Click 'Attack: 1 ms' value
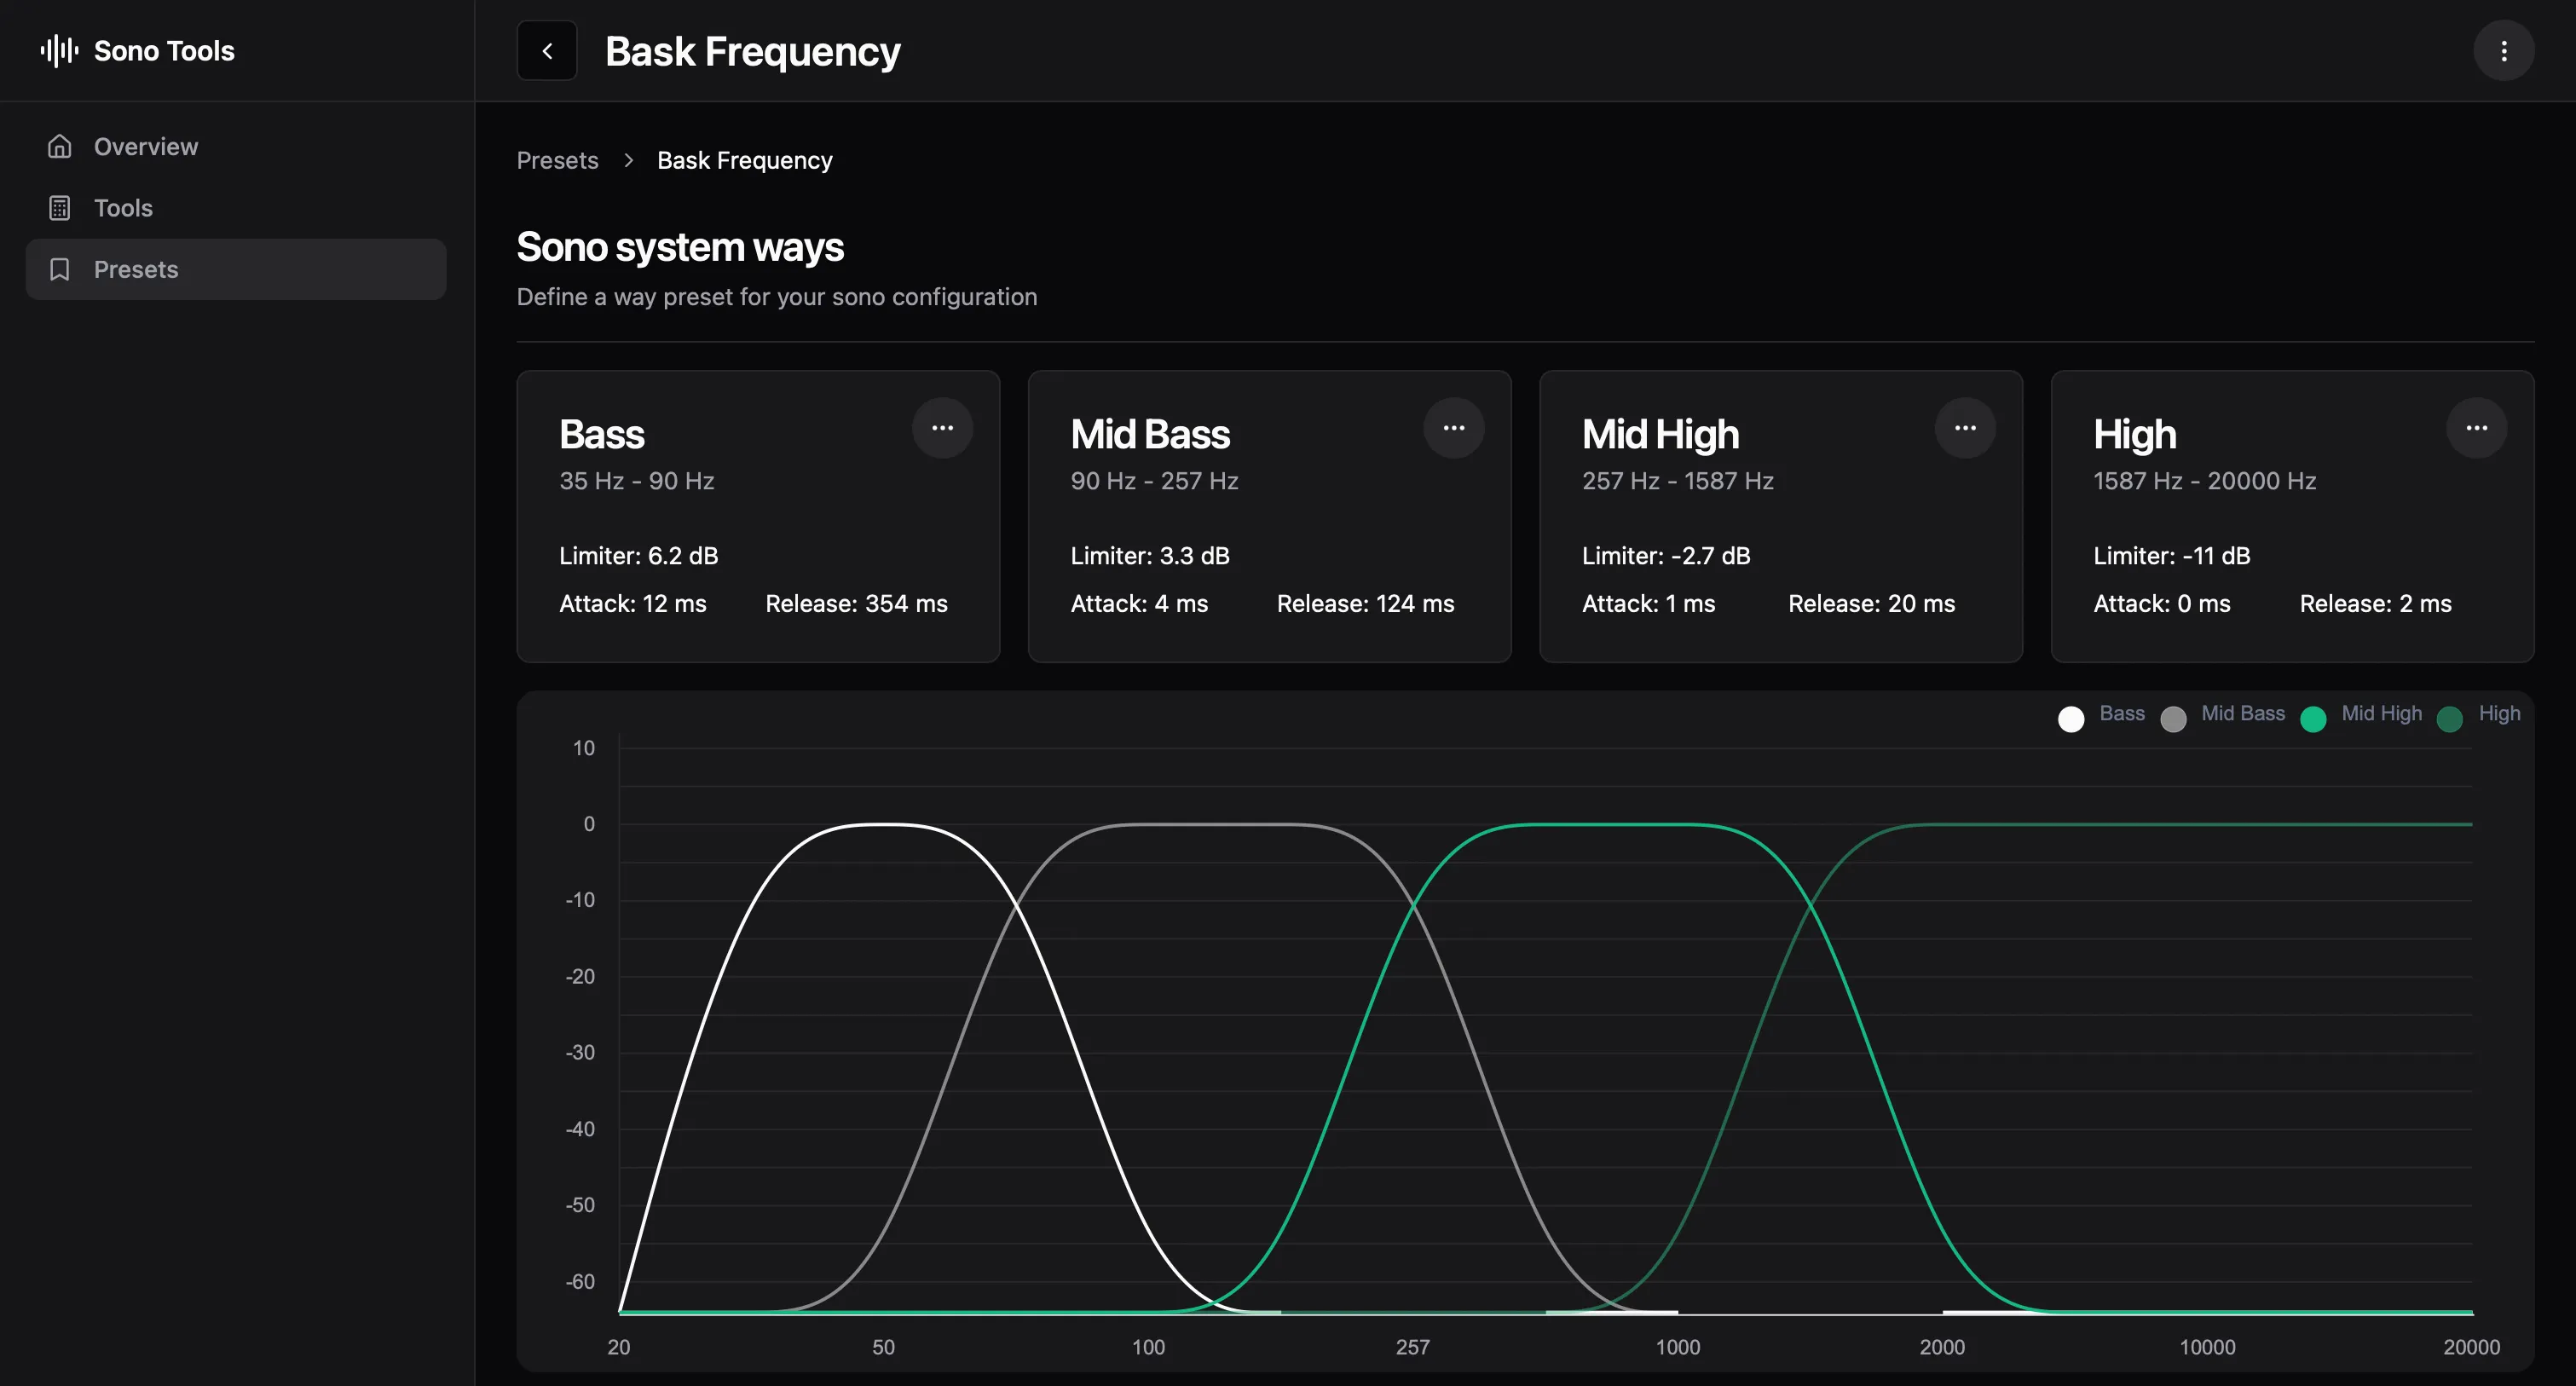Screen dimensions: 2576x1386 coord(1648,604)
